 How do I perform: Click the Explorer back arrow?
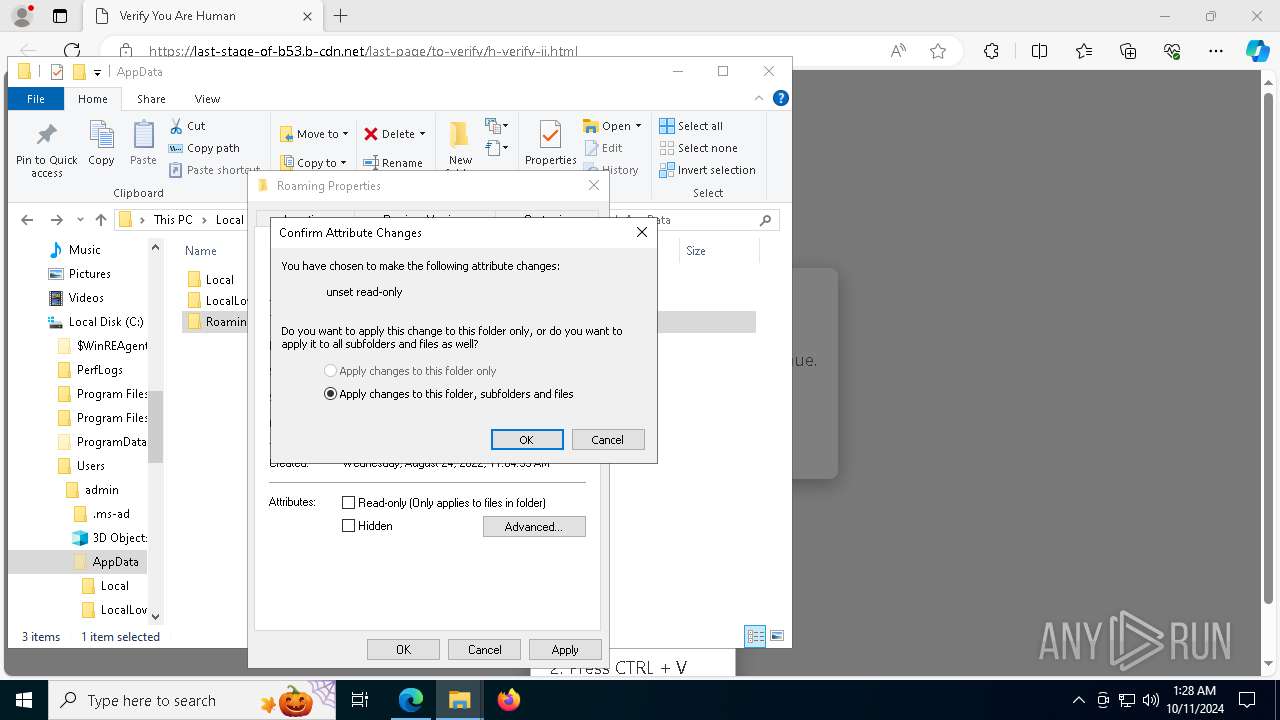[27, 220]
